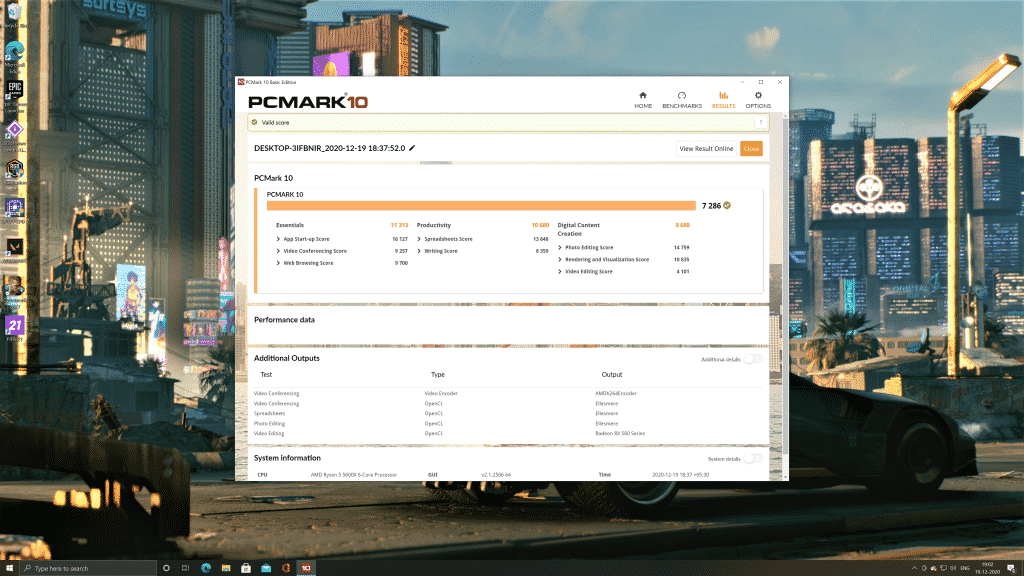Expand Spreadsheets Score details

coord(419,239)
